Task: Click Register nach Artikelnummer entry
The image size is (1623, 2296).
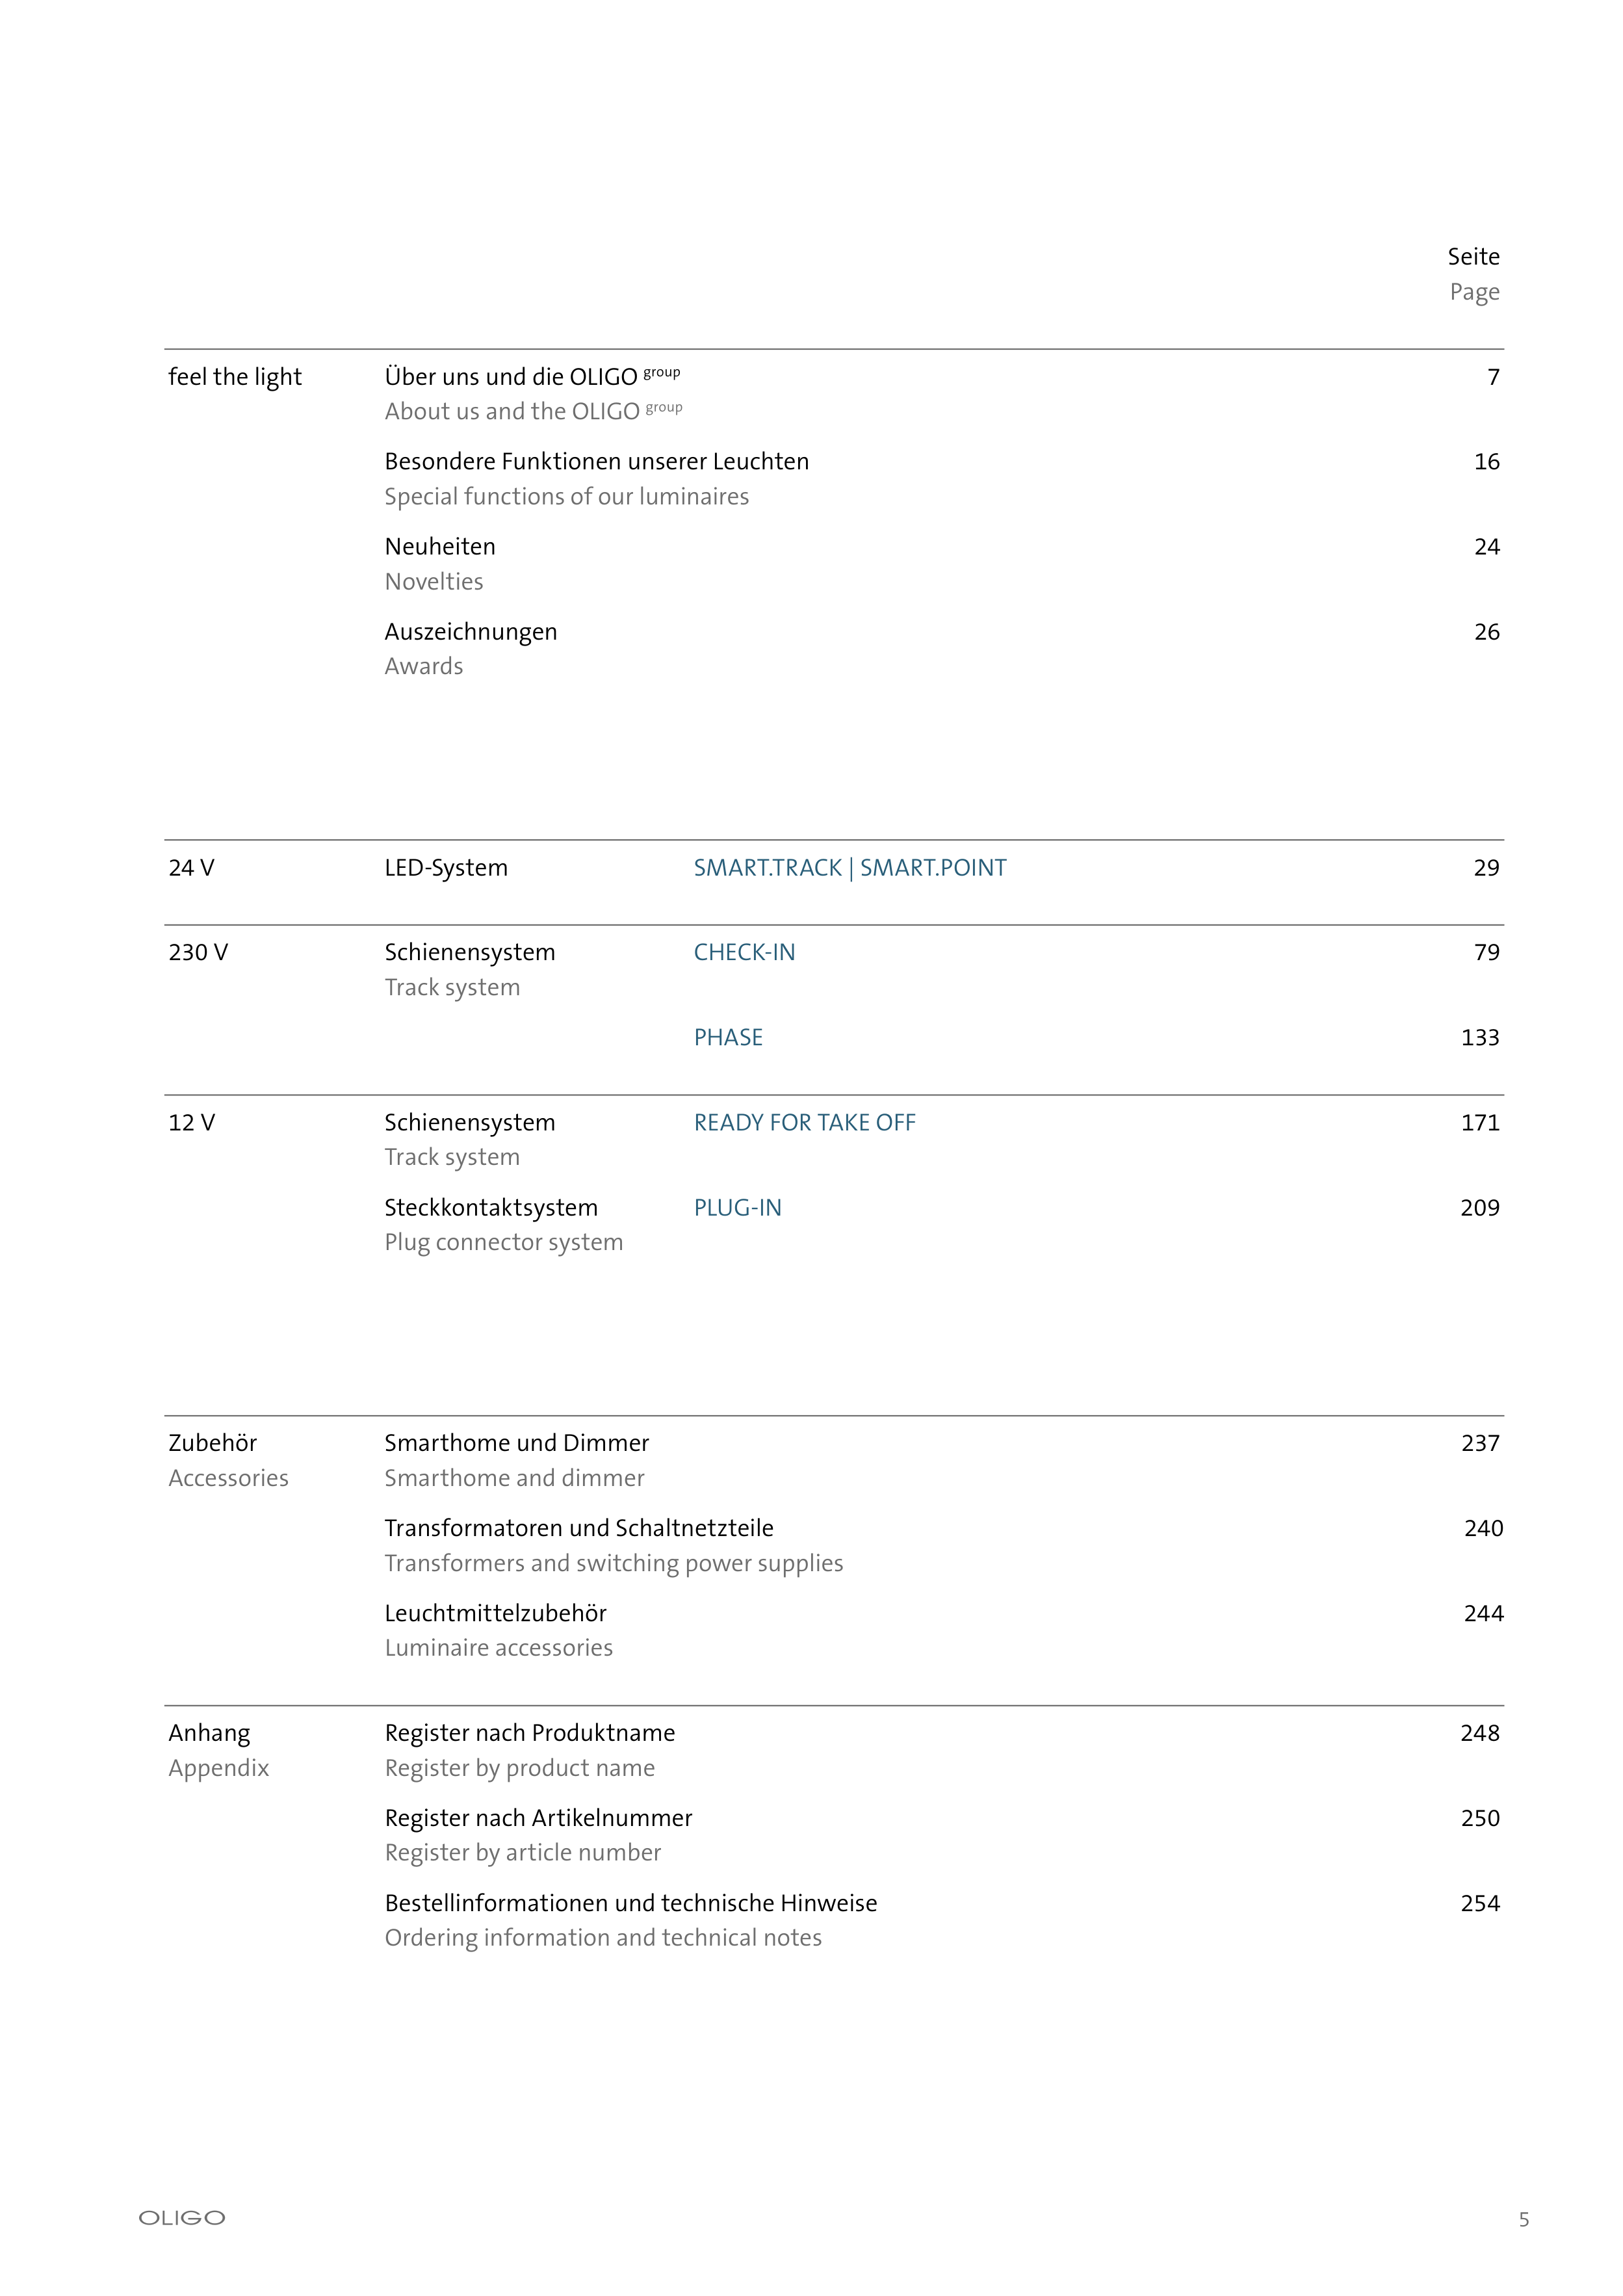Action: (538, 1818)
